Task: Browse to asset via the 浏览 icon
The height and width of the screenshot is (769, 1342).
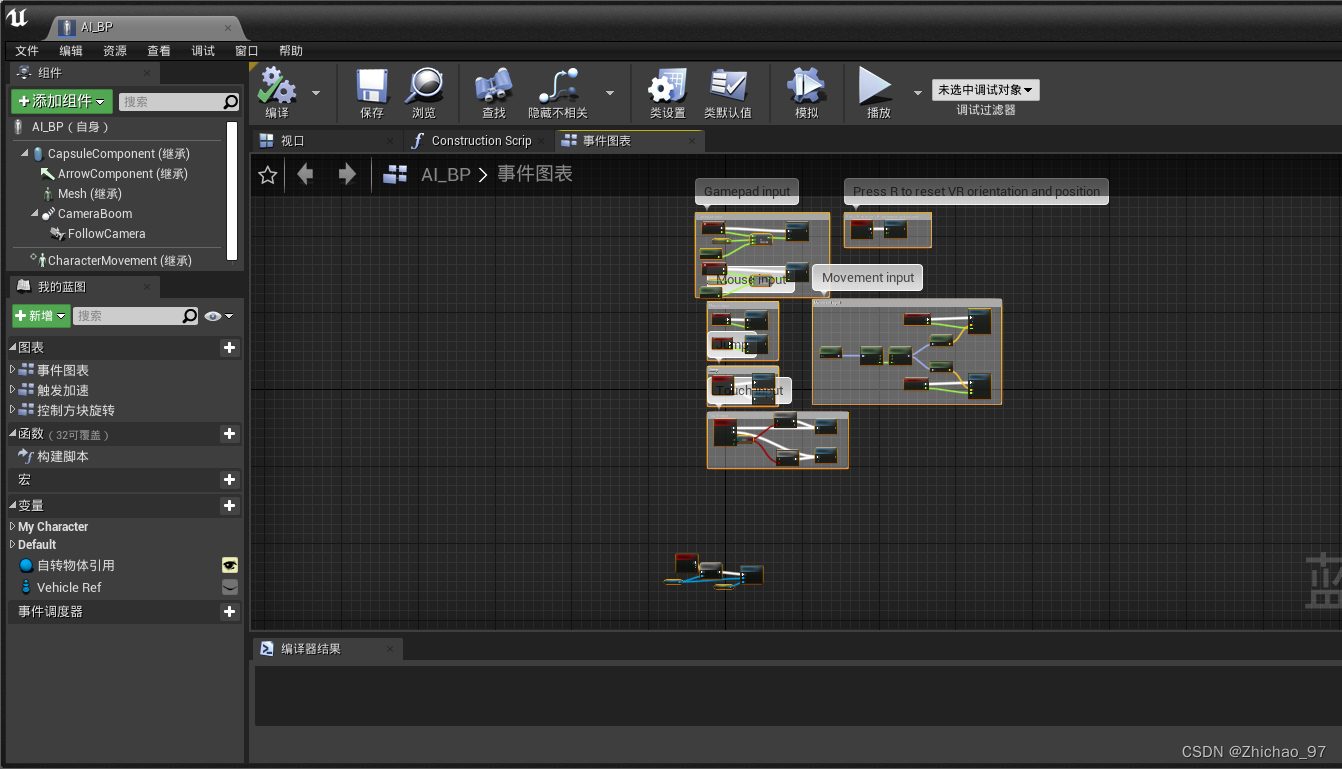Action: [425, 90]
